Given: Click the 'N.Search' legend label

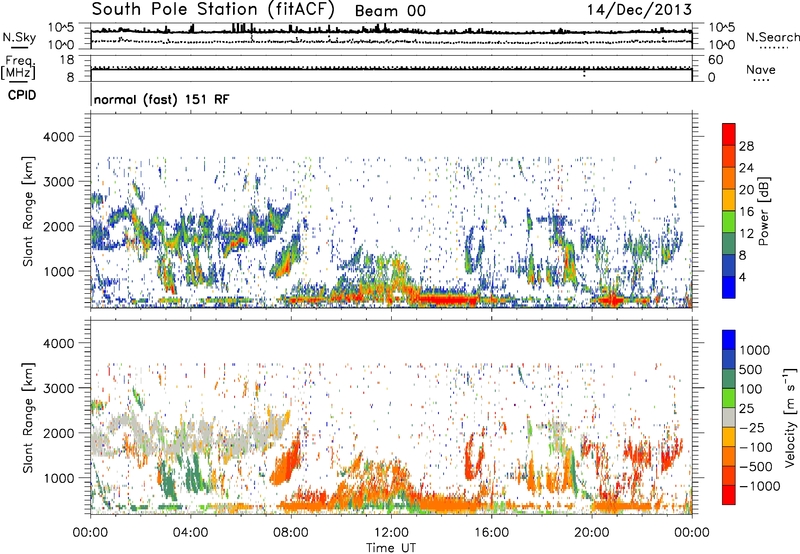Looking at the screenshot, I should pyautogui.click(x=772, y=37).
